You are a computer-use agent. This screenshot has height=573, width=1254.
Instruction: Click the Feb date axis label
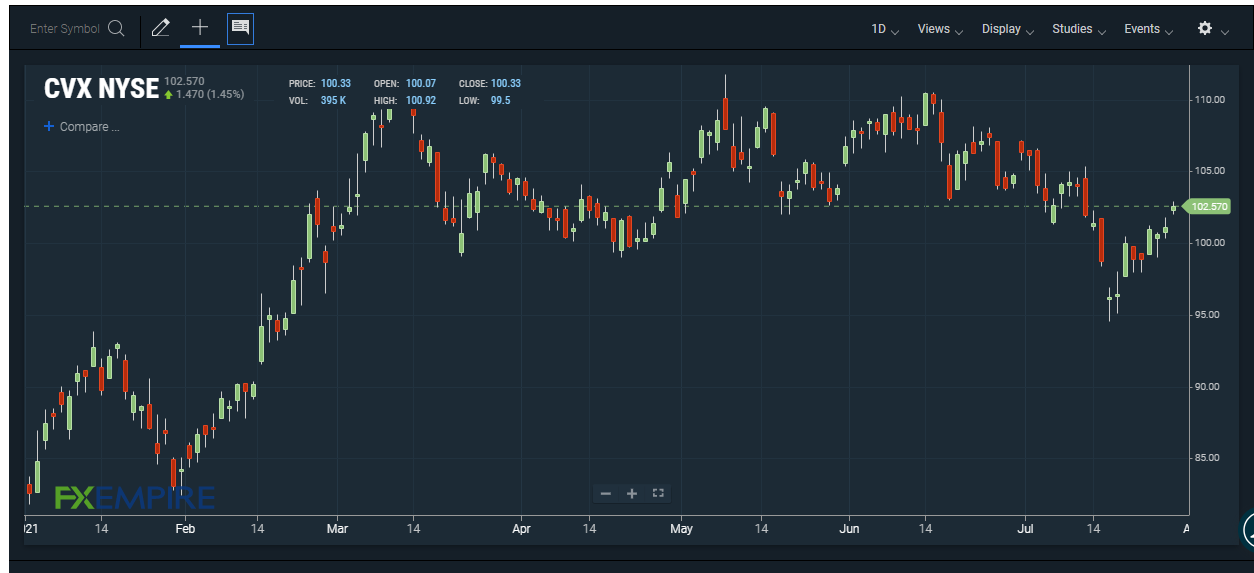[x=185, y=528]
